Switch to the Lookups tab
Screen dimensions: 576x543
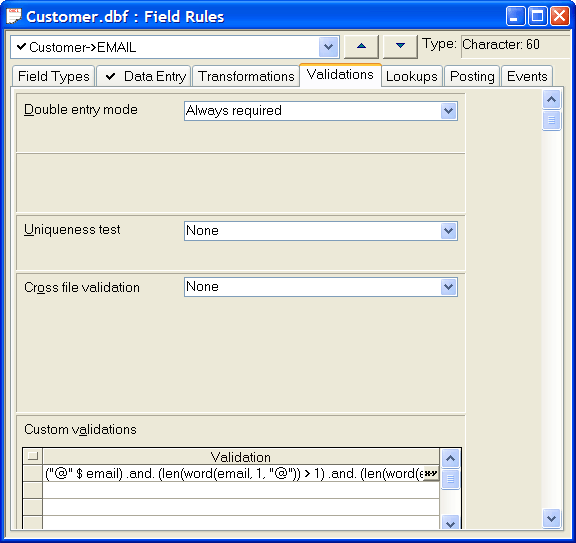tap(411, 76)
